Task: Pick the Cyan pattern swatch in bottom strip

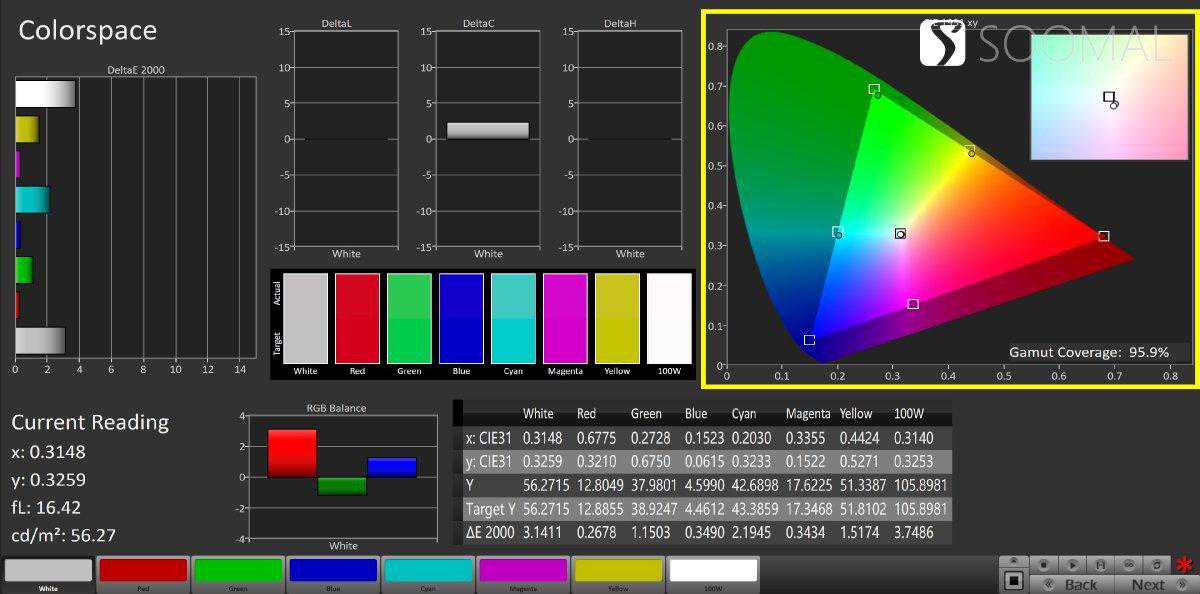Action: point(428,570)
